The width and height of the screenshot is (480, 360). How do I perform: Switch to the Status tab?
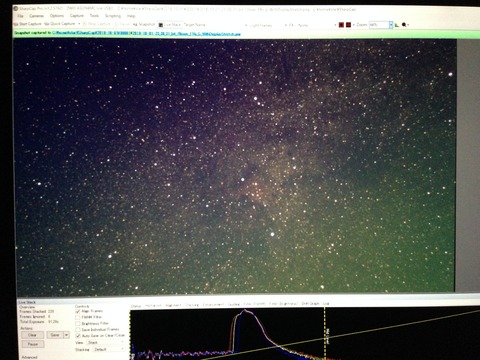click(x=136, y=306)
